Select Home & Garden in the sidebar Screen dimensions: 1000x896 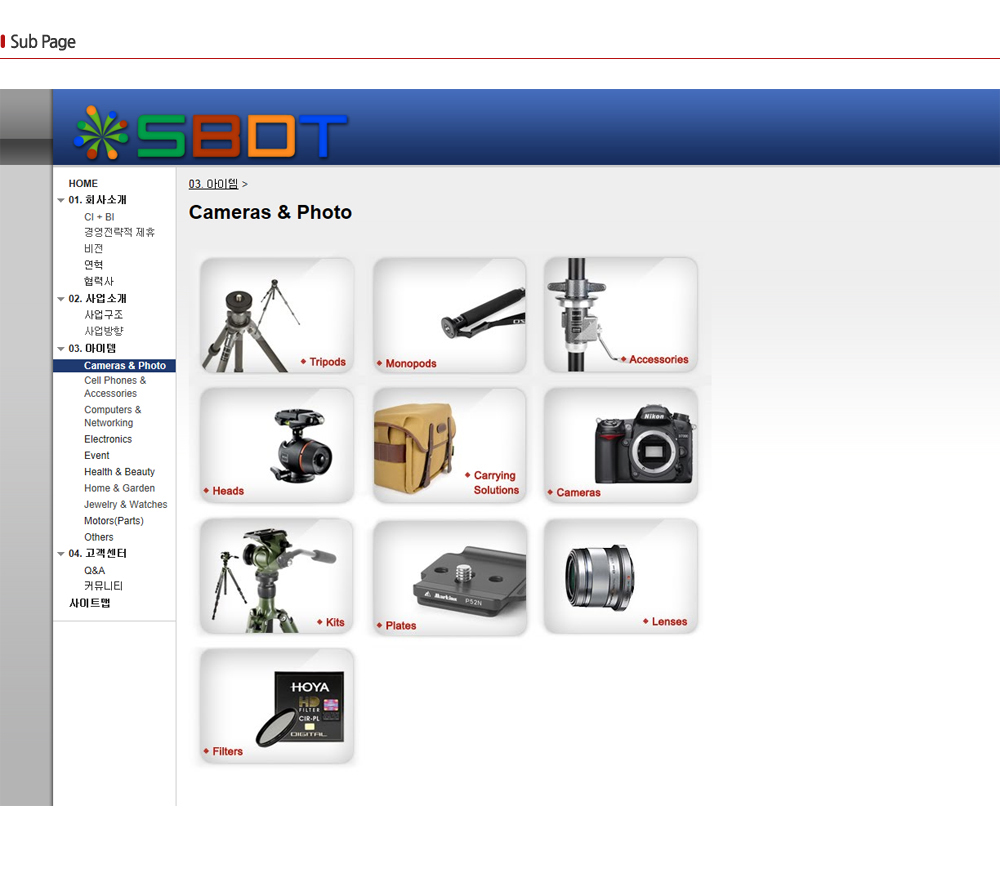119,488
